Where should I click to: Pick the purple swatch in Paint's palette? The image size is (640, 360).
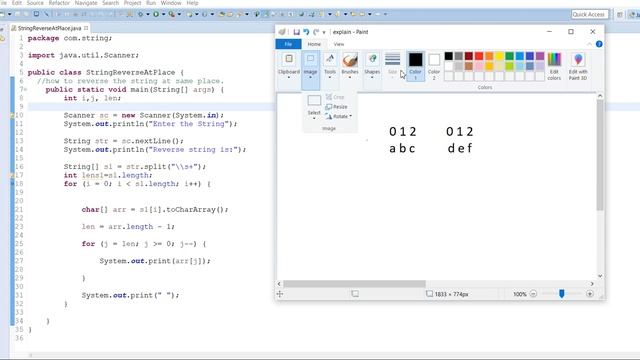[x=540, y=56]
